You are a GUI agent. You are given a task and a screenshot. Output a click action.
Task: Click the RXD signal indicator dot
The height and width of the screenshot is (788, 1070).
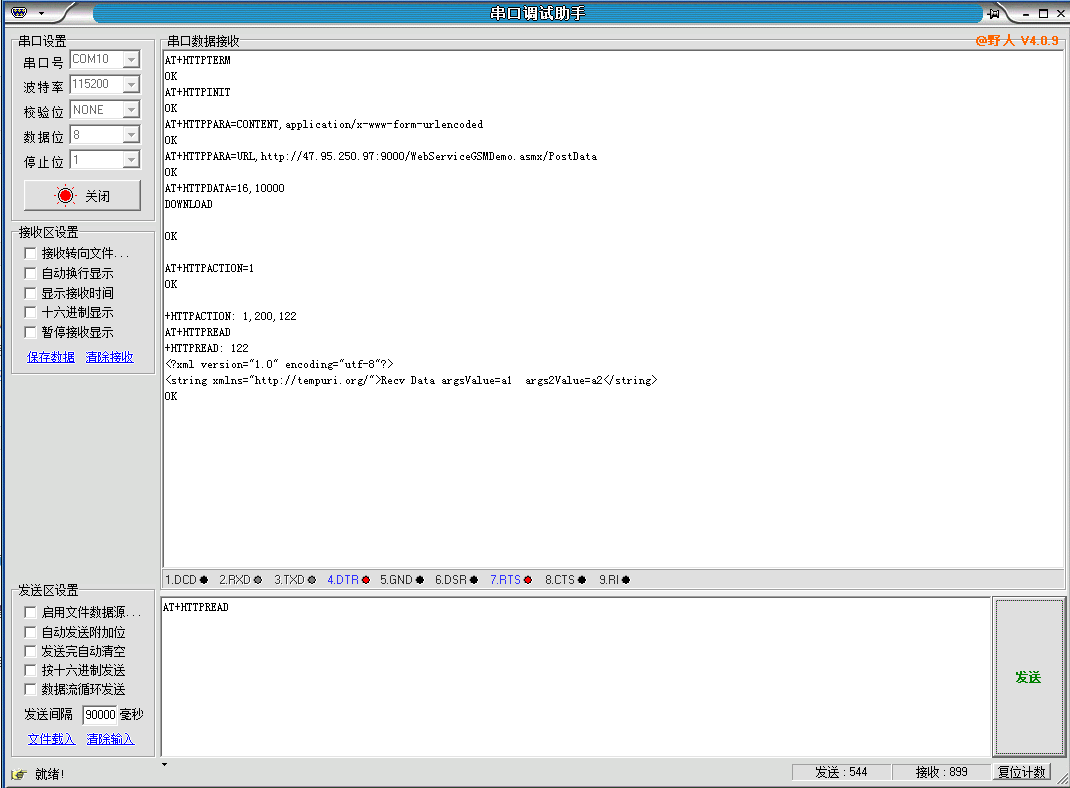[258, 580]
